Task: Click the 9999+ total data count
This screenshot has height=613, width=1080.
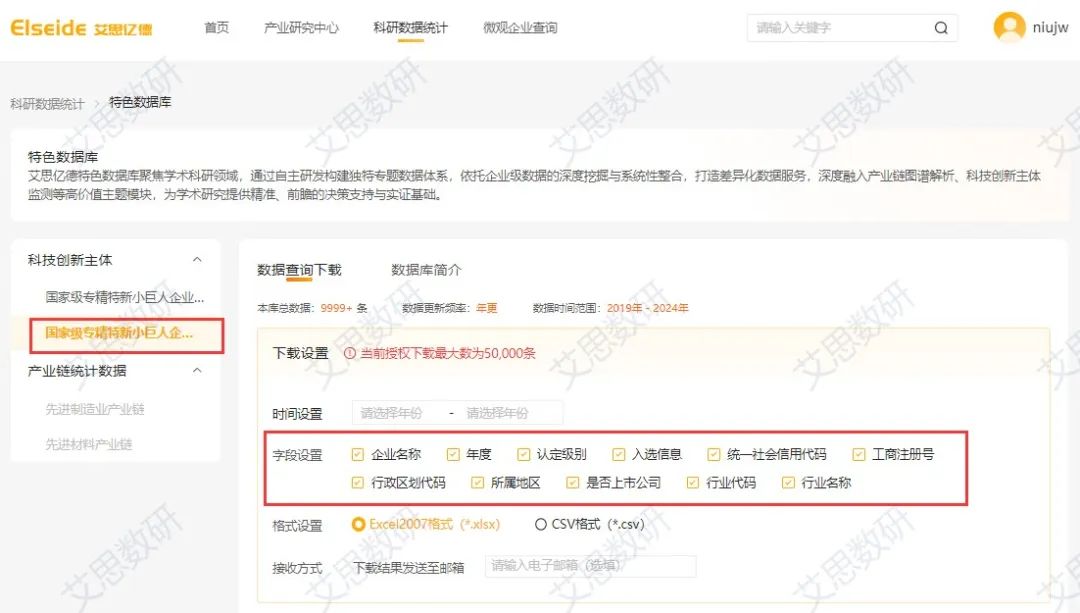Action: [336, 308]
